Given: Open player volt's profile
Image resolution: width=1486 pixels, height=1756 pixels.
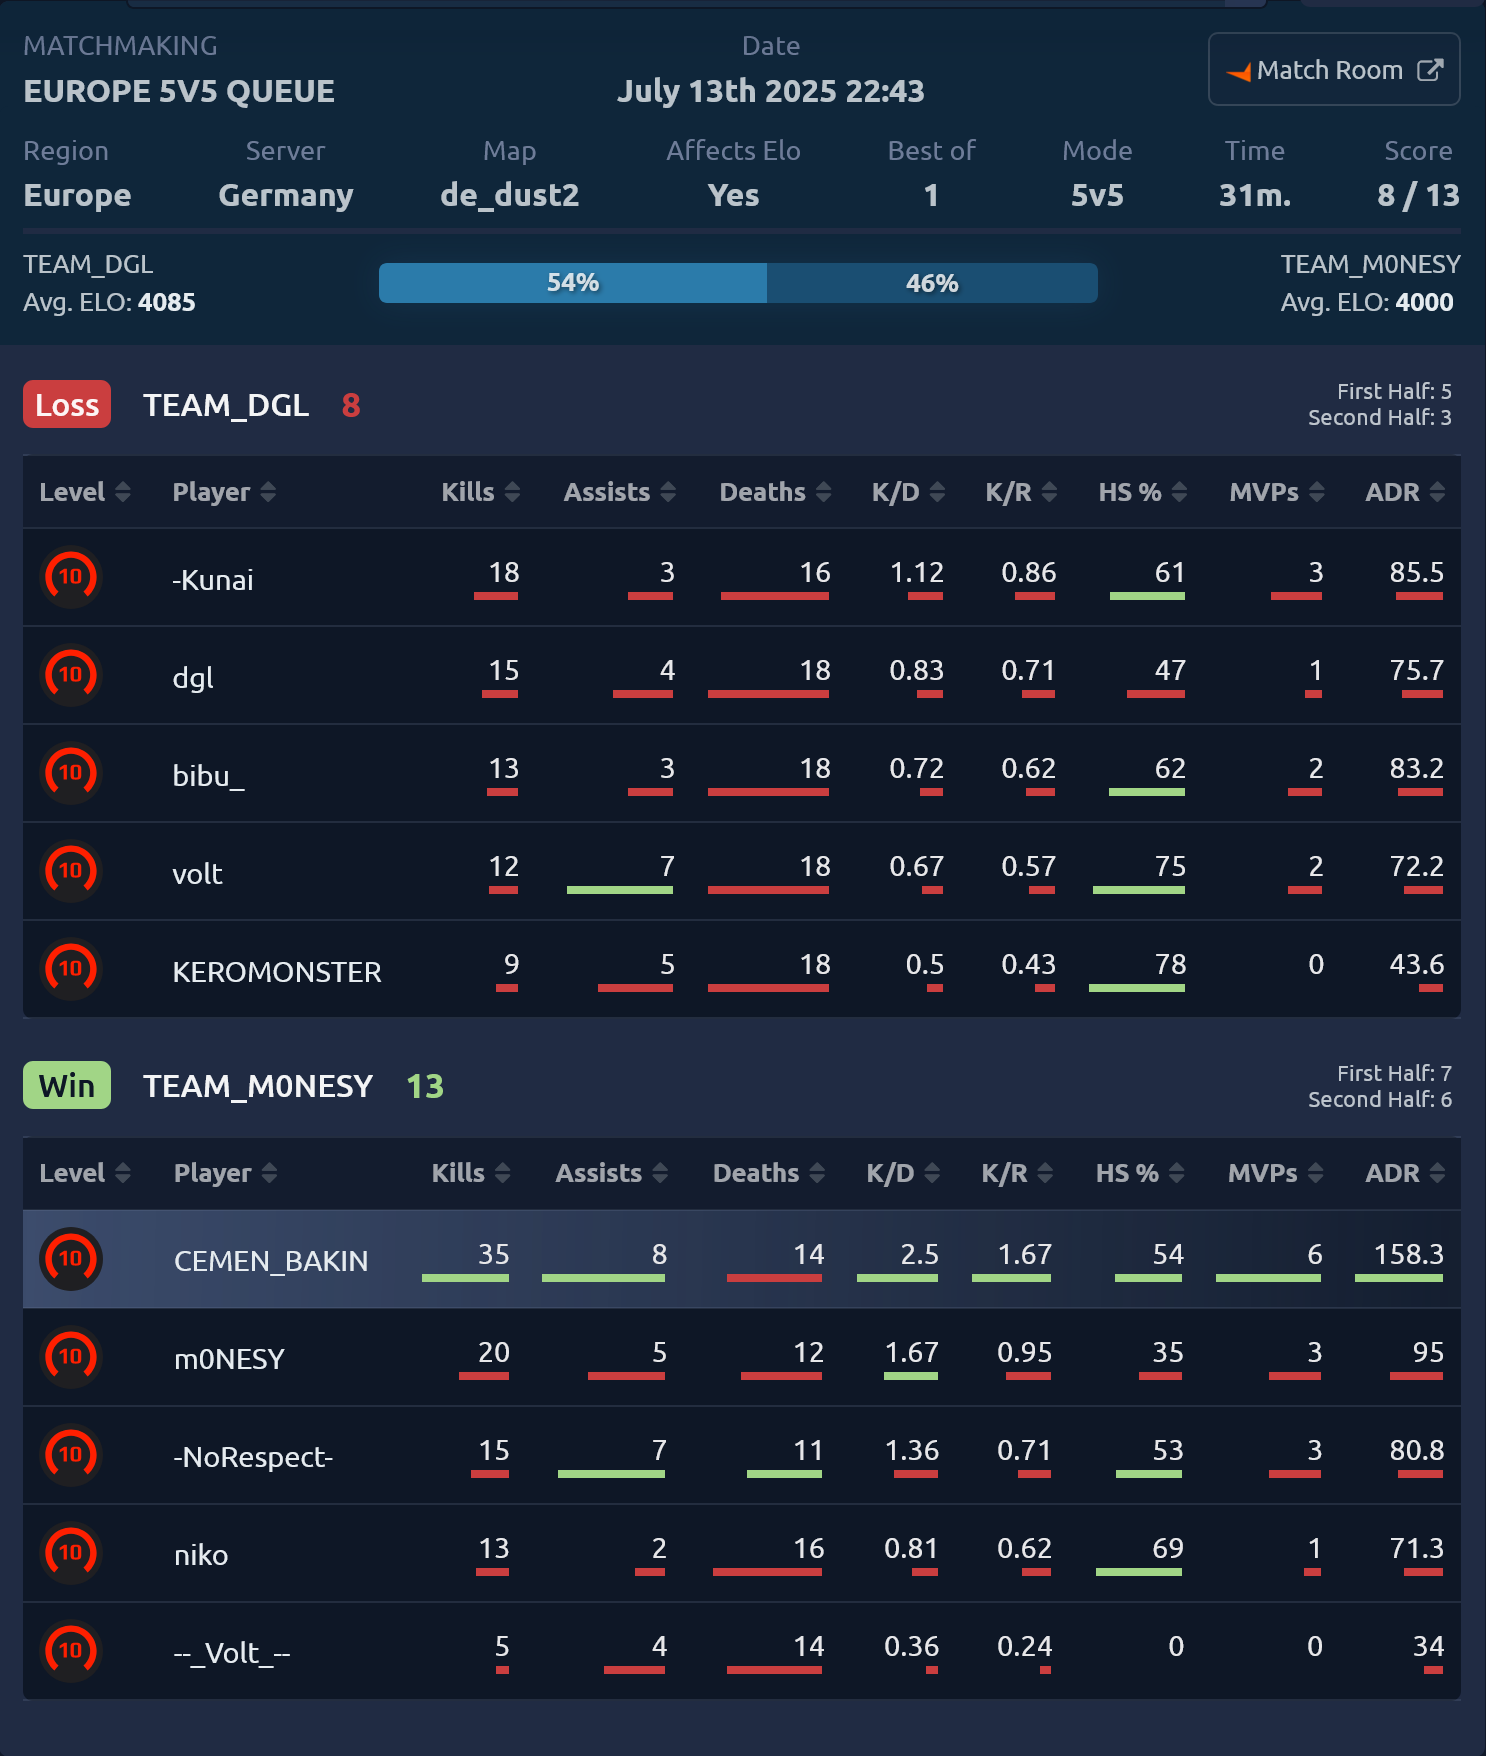Looking at the screenshot, I should click(197, 874).
